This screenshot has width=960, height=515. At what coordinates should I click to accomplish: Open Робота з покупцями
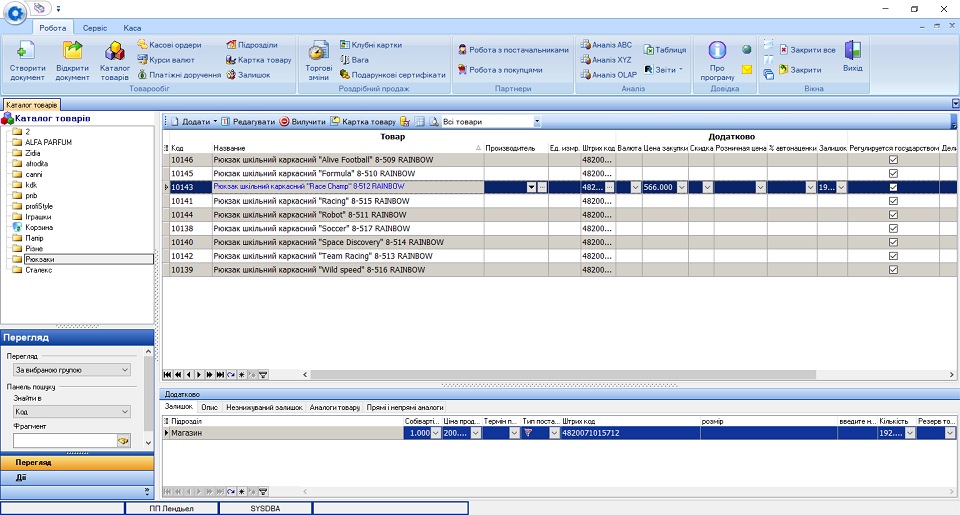click(x=500, y=70)
